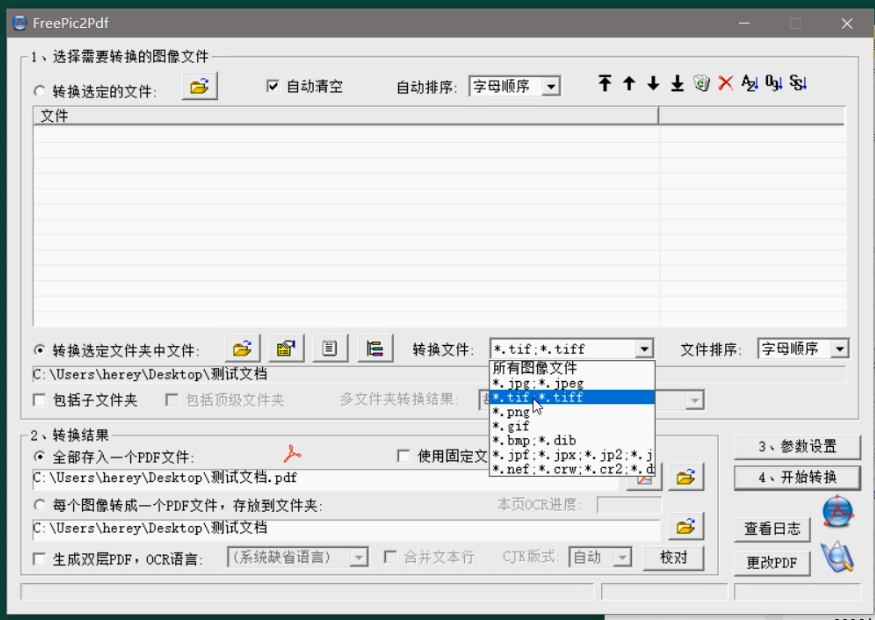Click the move-to-top arrow icon
This screenshot has height=620, width=875.
[x=605, y=84]
